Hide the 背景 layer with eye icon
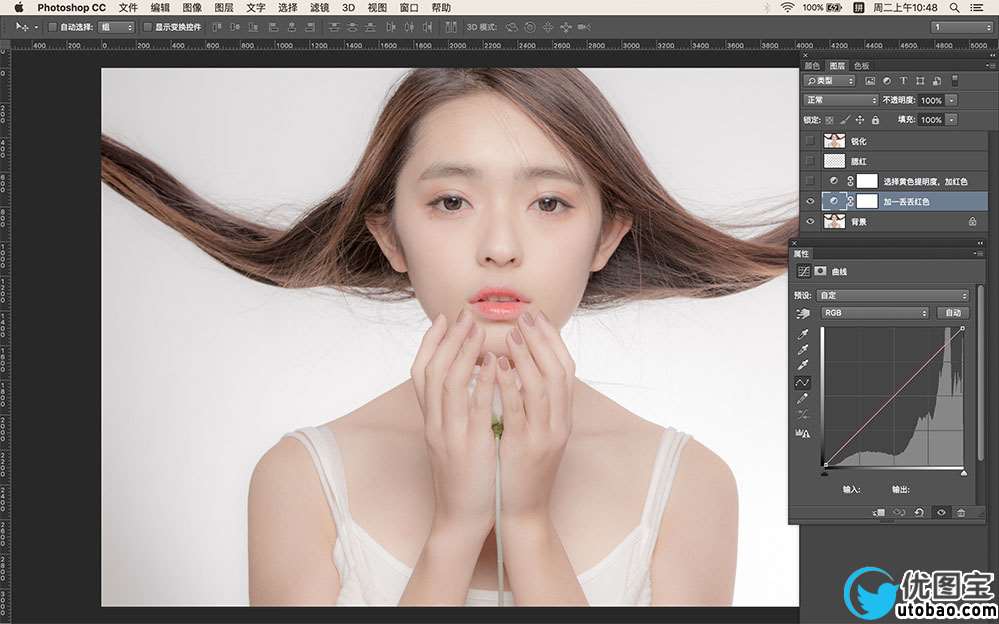 tap(809, 221)
